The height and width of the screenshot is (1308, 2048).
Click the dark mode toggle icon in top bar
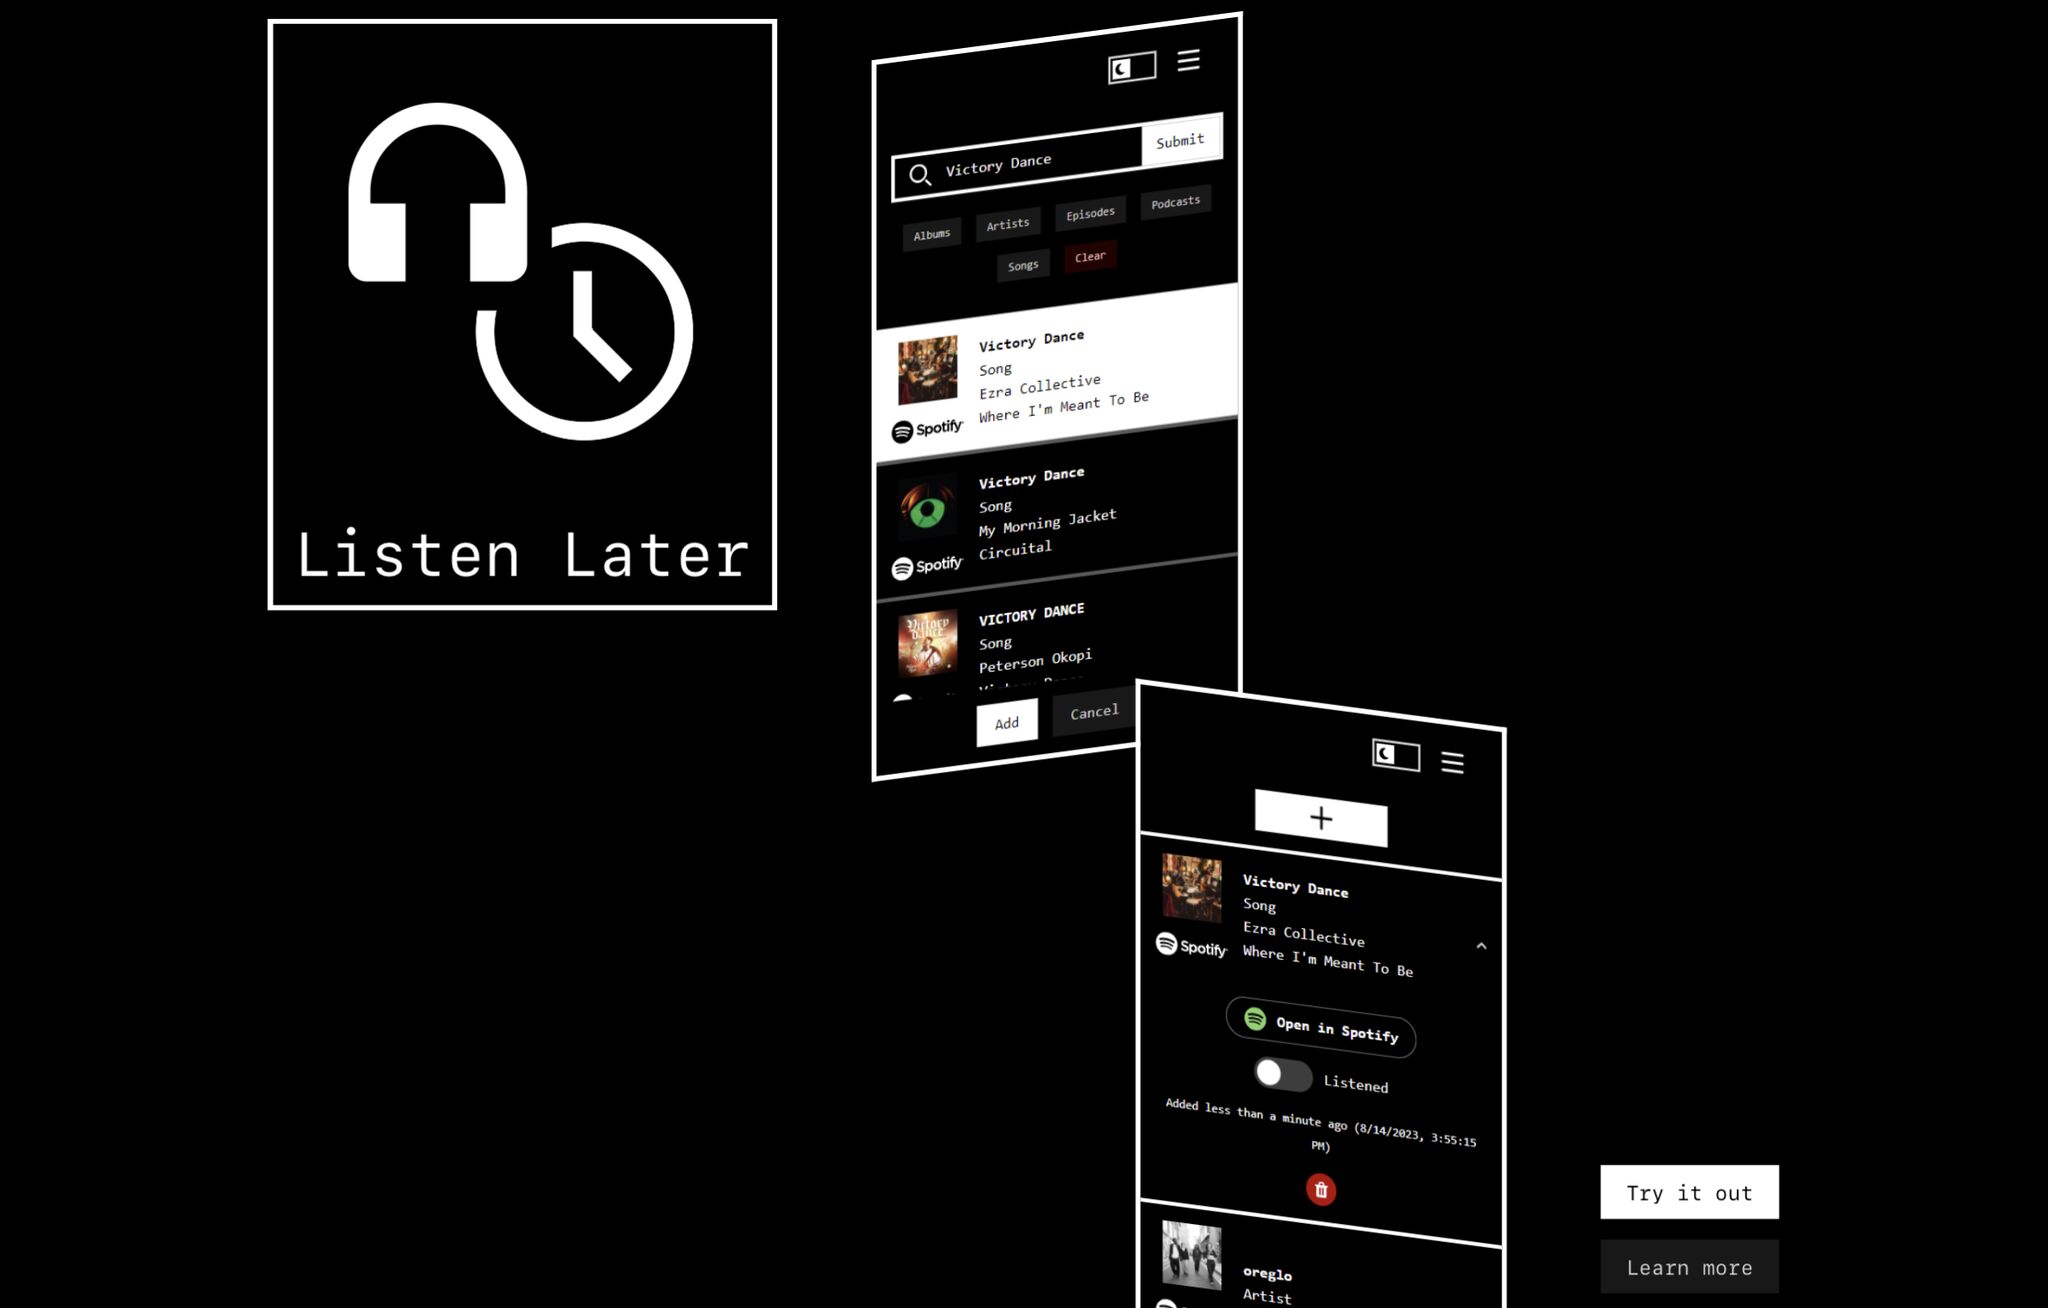coord(1128,61)
